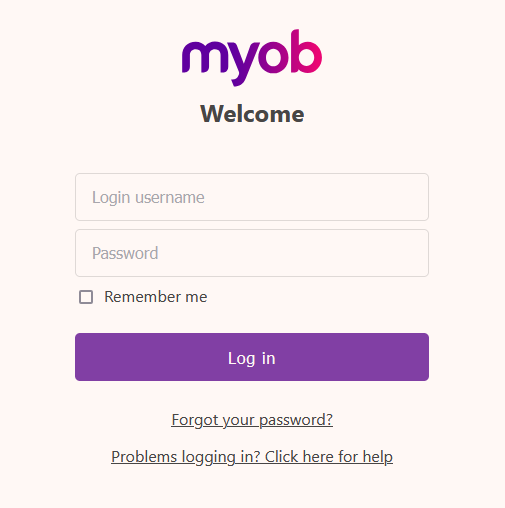Click the myob logo
The height and width of the screenshot is (508, 505).
point(252,58)
